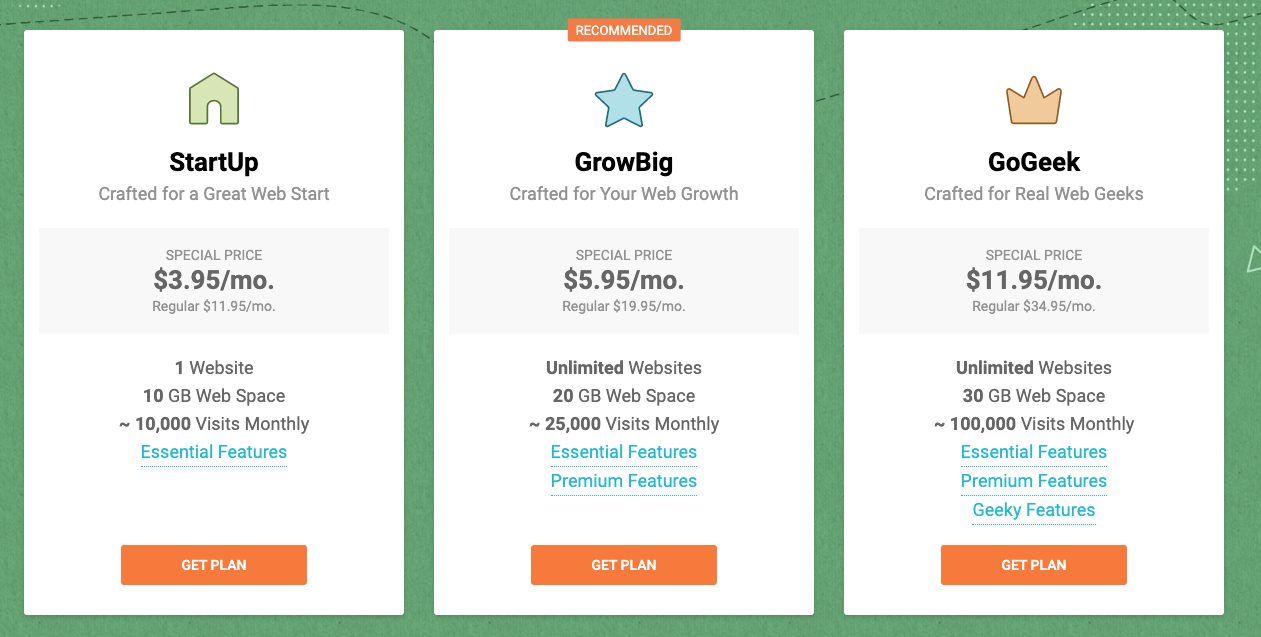Select the GoGeek plan title heading
1261x637 pixels.
tap(1033, 161)
